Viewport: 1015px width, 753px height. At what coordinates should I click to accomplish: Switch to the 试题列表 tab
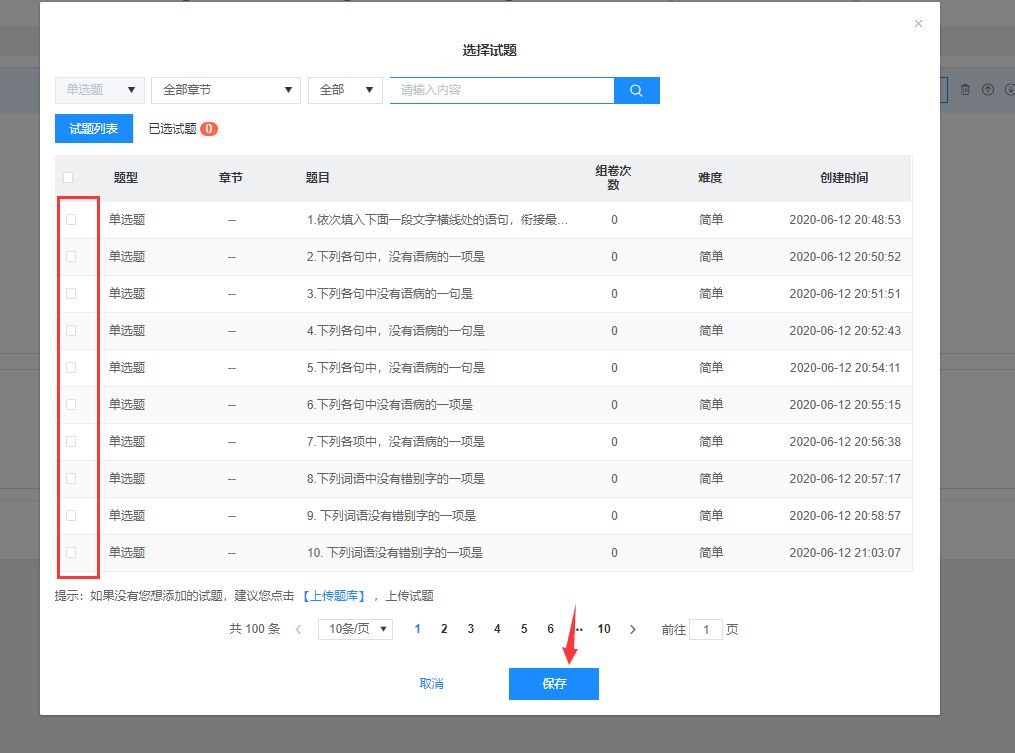point(93,128)
